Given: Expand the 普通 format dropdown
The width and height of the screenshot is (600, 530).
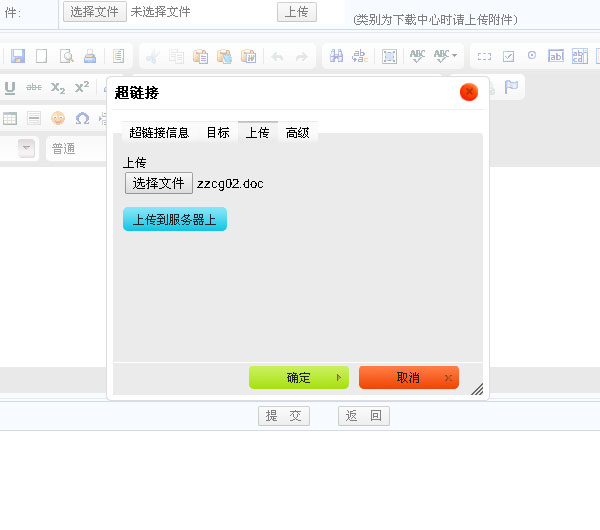Looking at the screenshot, I should point(27,149).
